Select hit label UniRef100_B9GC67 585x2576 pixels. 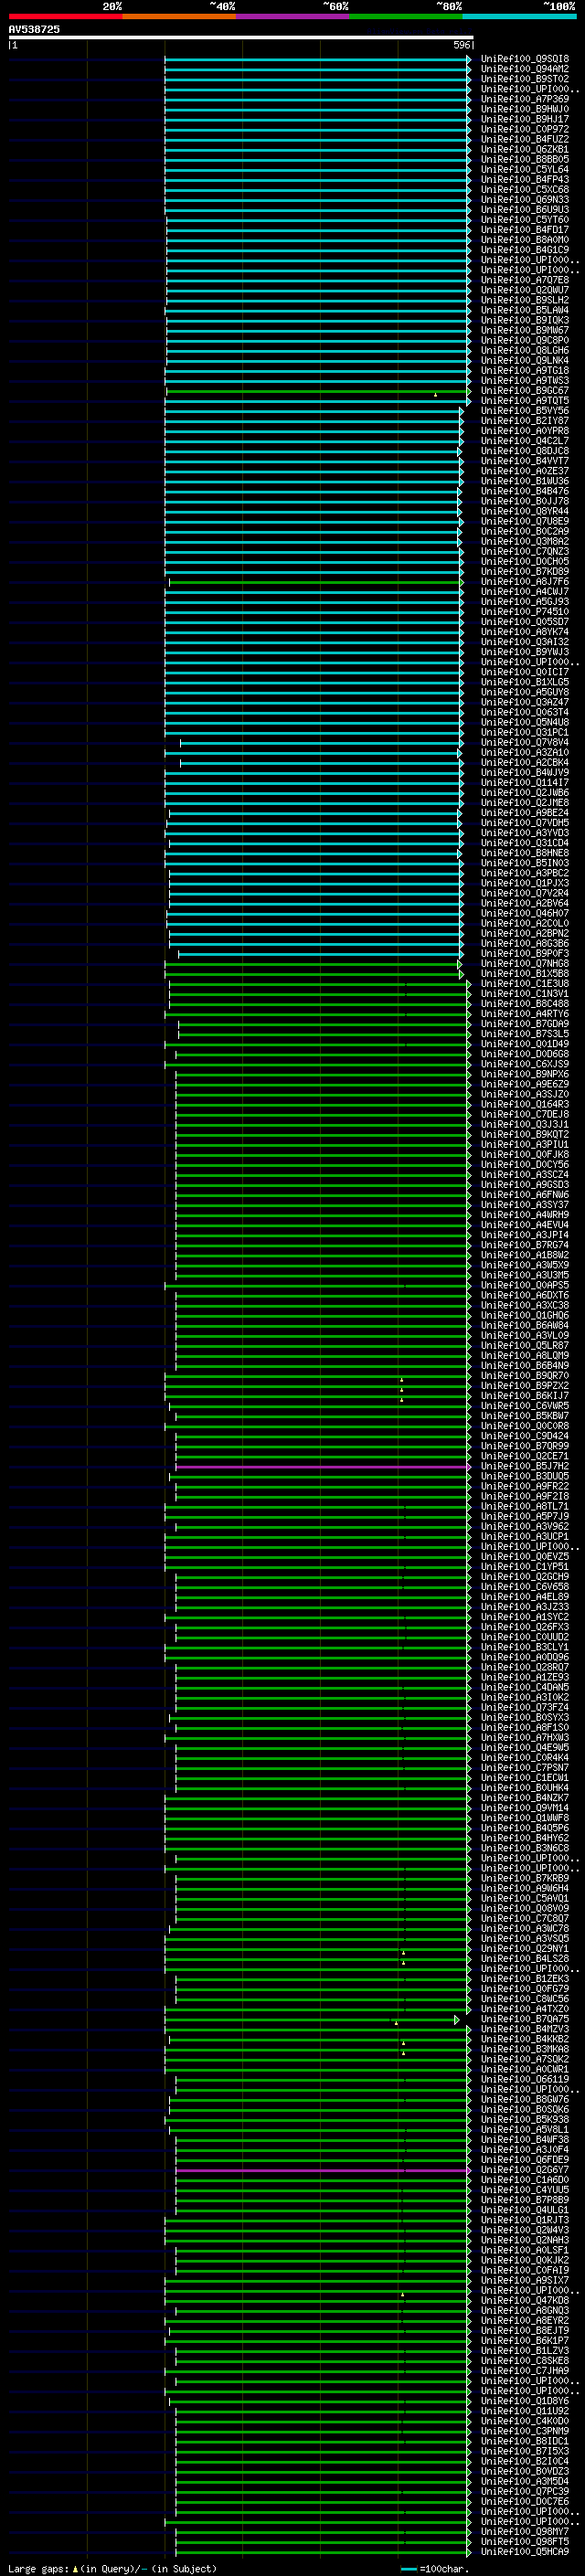(525, 391)
